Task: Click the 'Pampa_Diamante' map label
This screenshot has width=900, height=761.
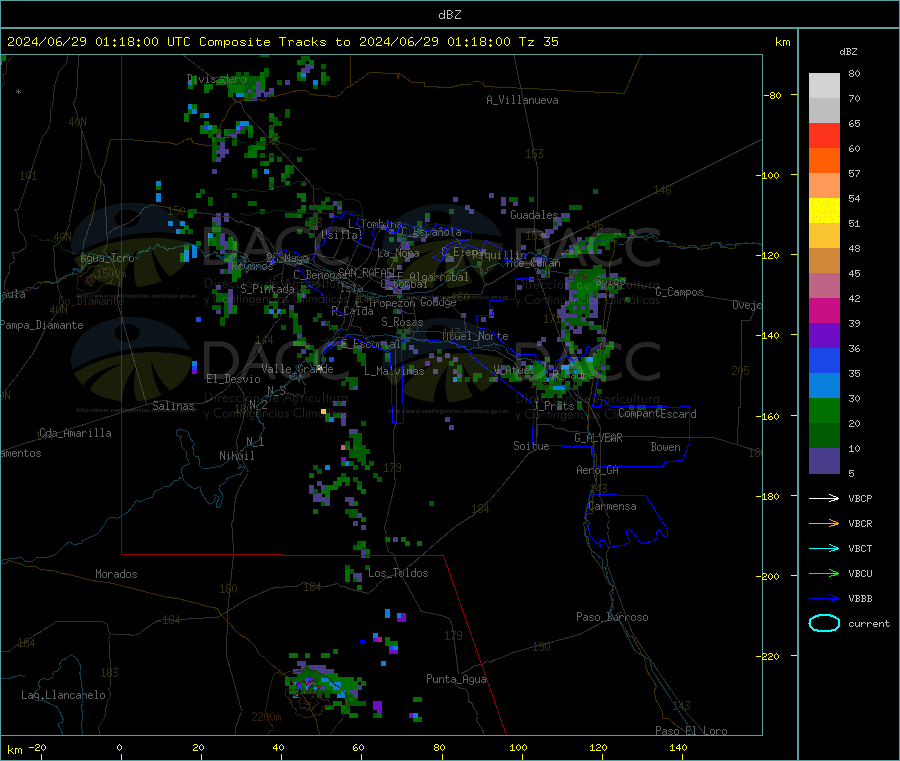Action: click(x=41, y=325)
